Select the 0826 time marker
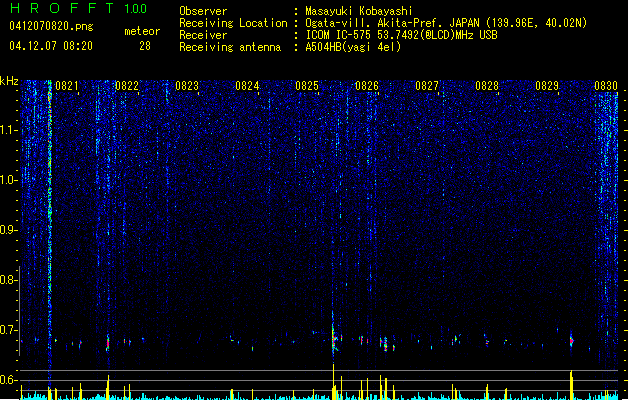Viewport: 629px width, 400px height. point(367,86)
